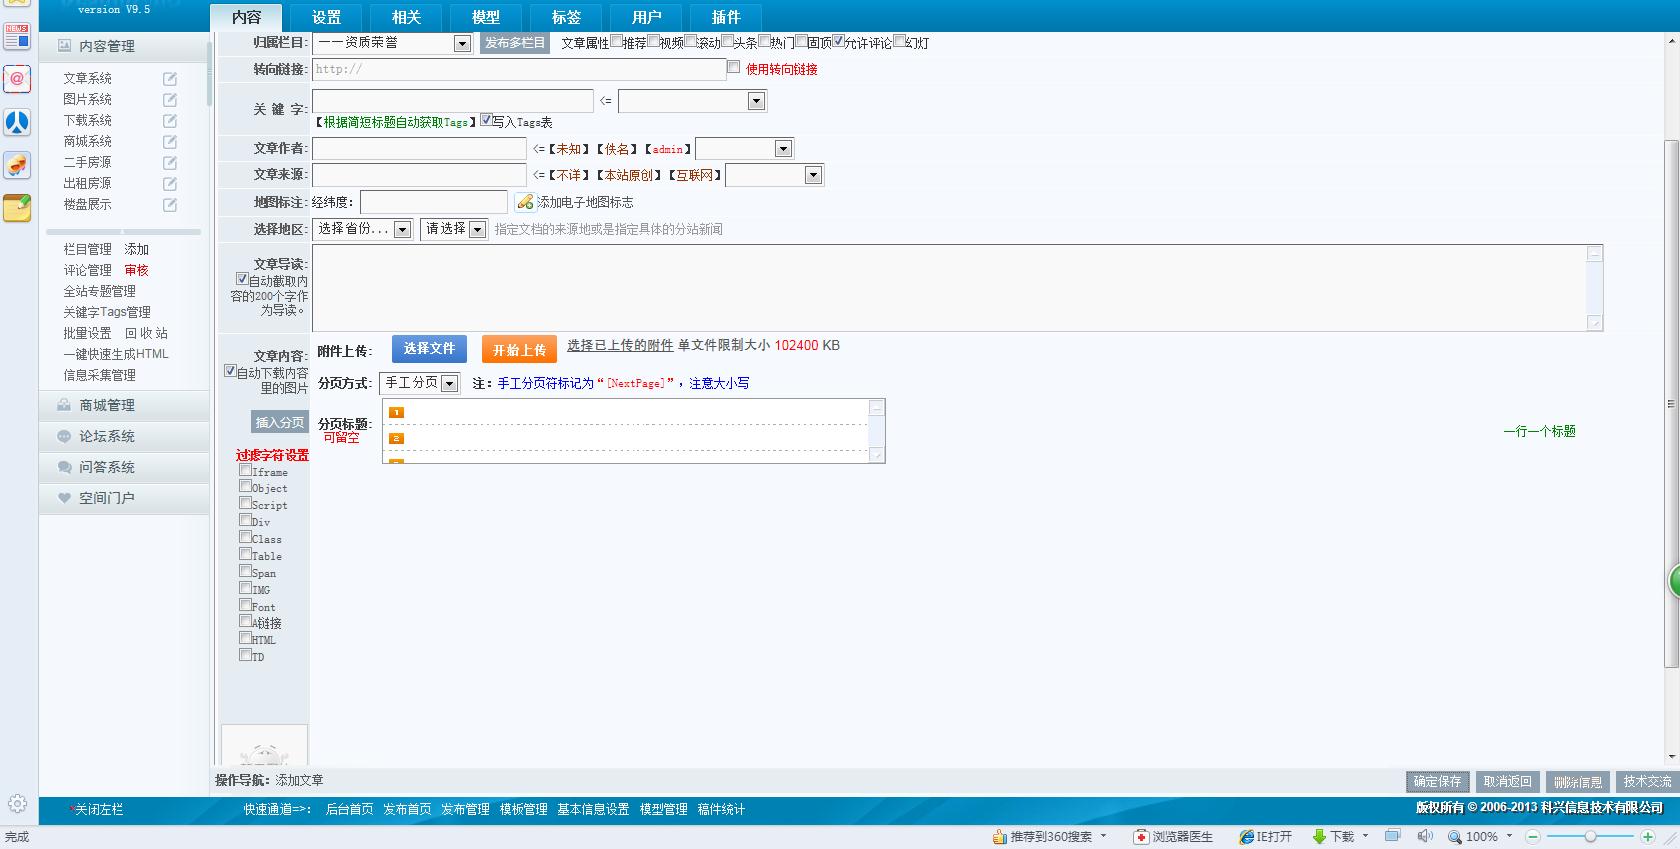The height and width of the screenshot is (849, 1680).
Task: Click the 关闭左栏 link at bottom
Action: tap(99, 810)
